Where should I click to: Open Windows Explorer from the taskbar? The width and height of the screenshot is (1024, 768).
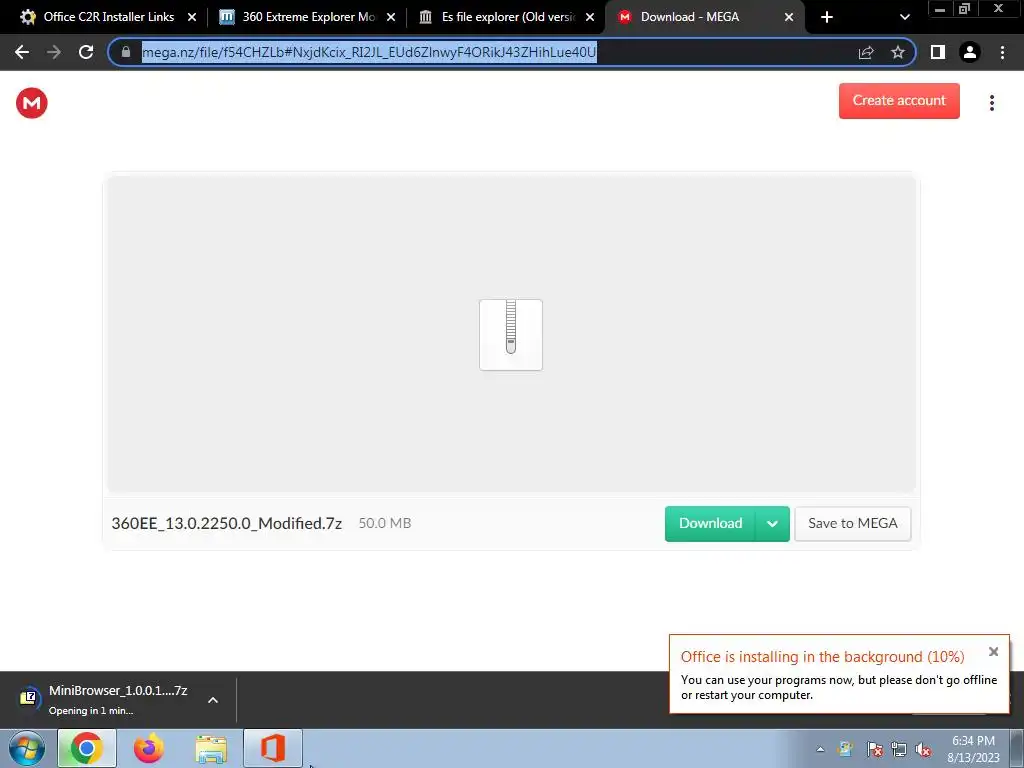(211, 748)
